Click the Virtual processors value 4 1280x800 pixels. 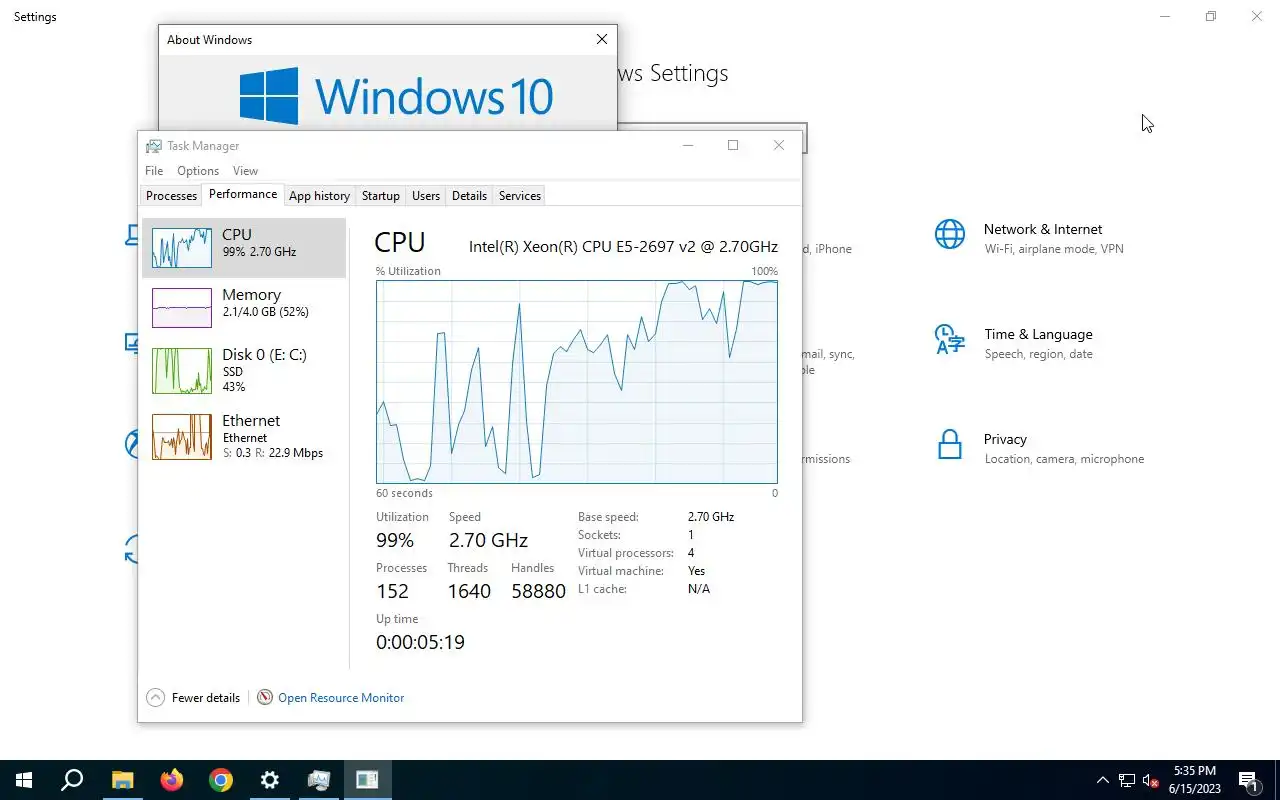[x=691, y=553]
